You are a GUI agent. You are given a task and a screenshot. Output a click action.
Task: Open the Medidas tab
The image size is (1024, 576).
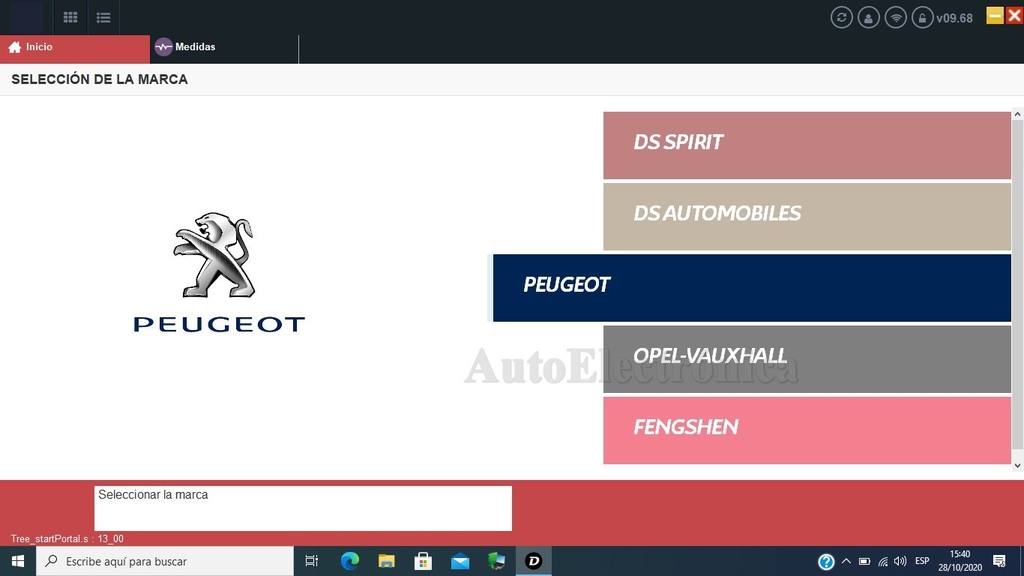[224, 47]
